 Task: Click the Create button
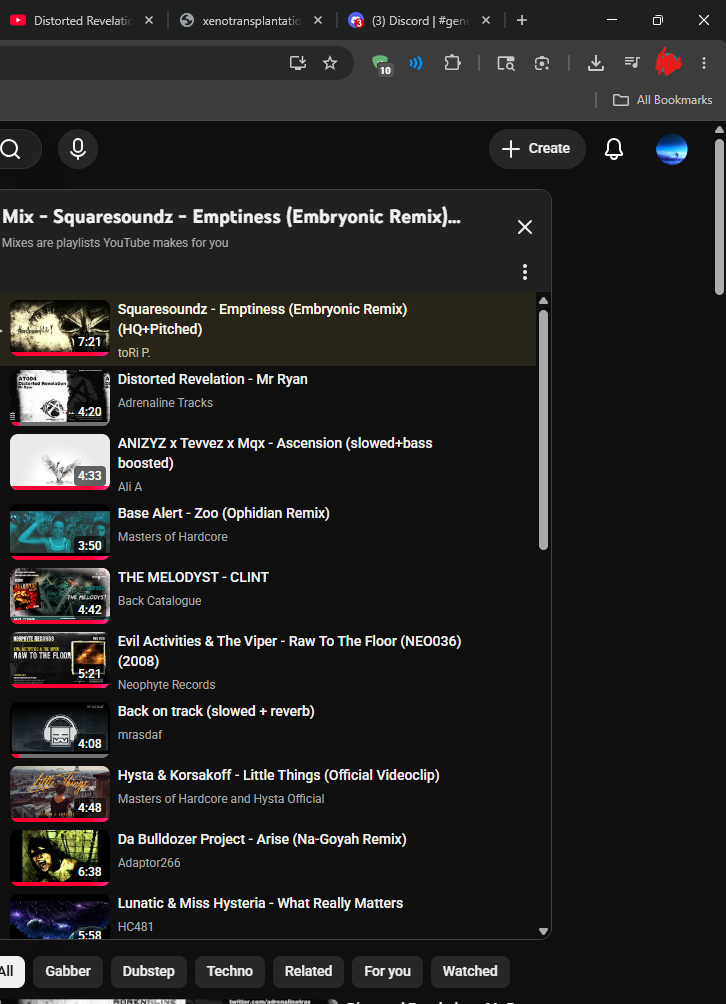(537, 149)
